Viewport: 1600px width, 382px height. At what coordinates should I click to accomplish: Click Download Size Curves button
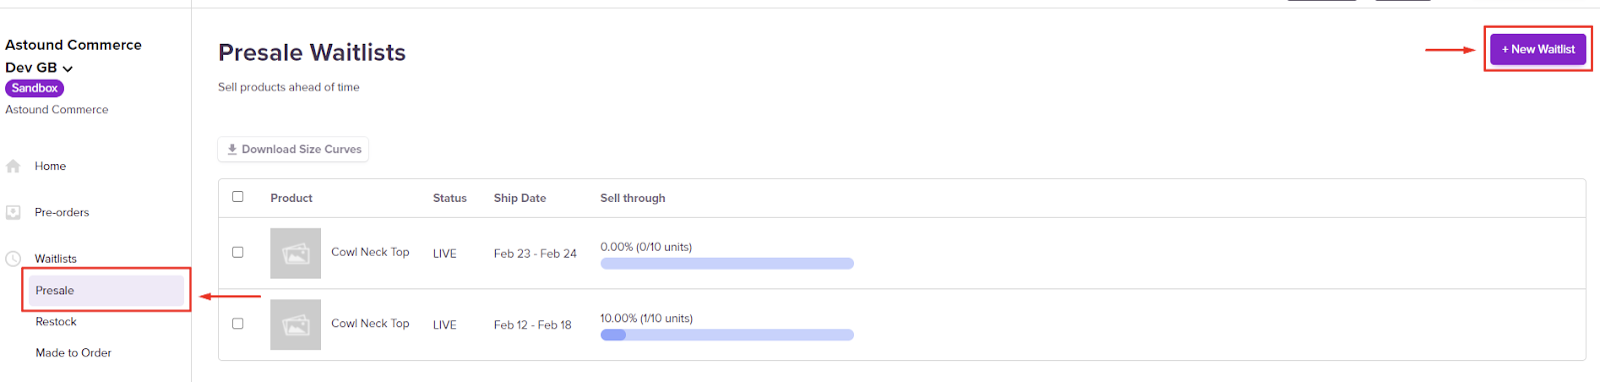coord(293,149)
